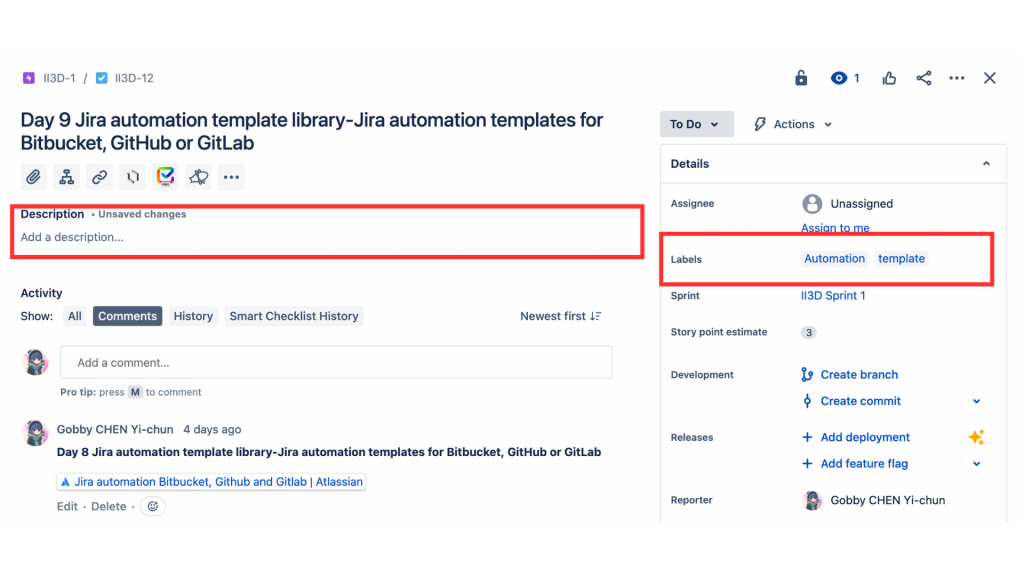Edit the story point estimate value 3
The image size is (1024, 576).
point(809,332)
